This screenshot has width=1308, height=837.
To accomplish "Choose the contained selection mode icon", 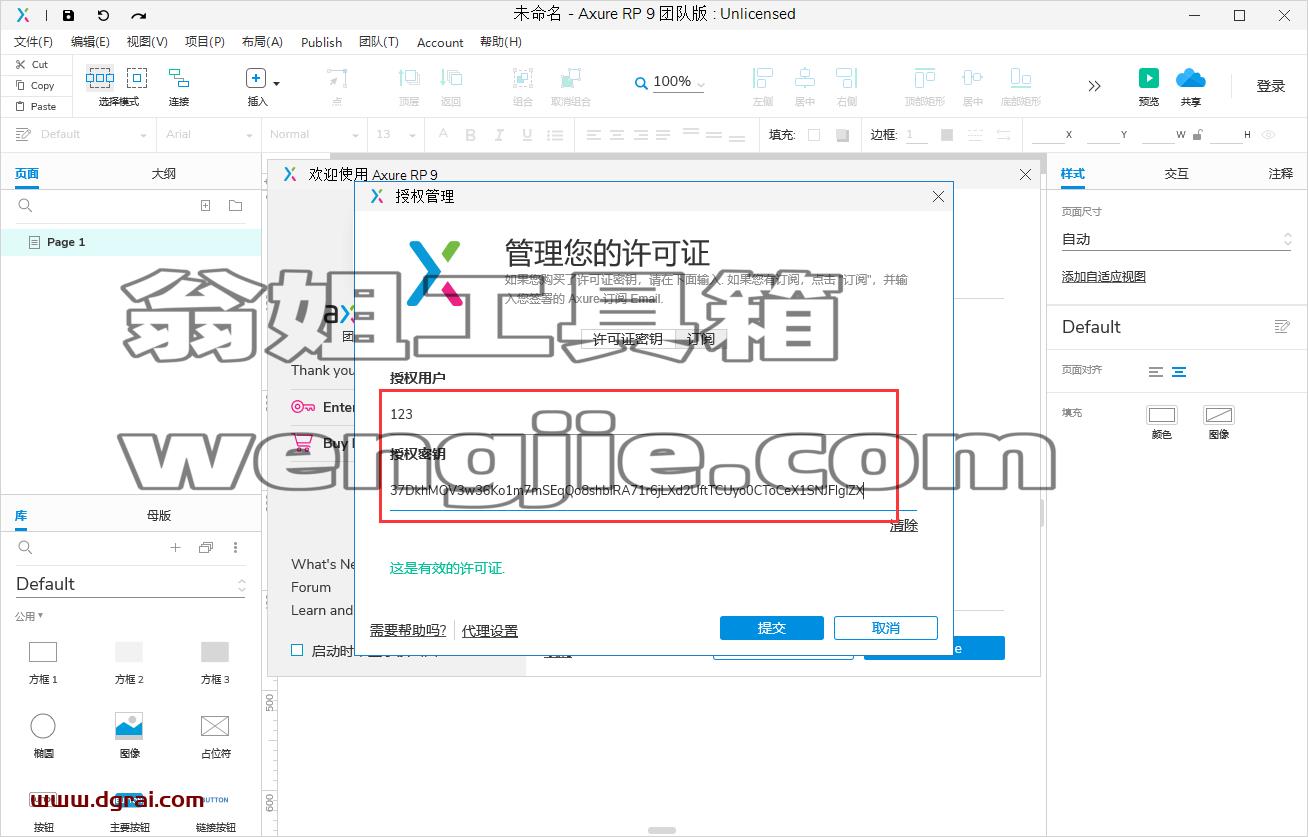I will pos(137,78).
